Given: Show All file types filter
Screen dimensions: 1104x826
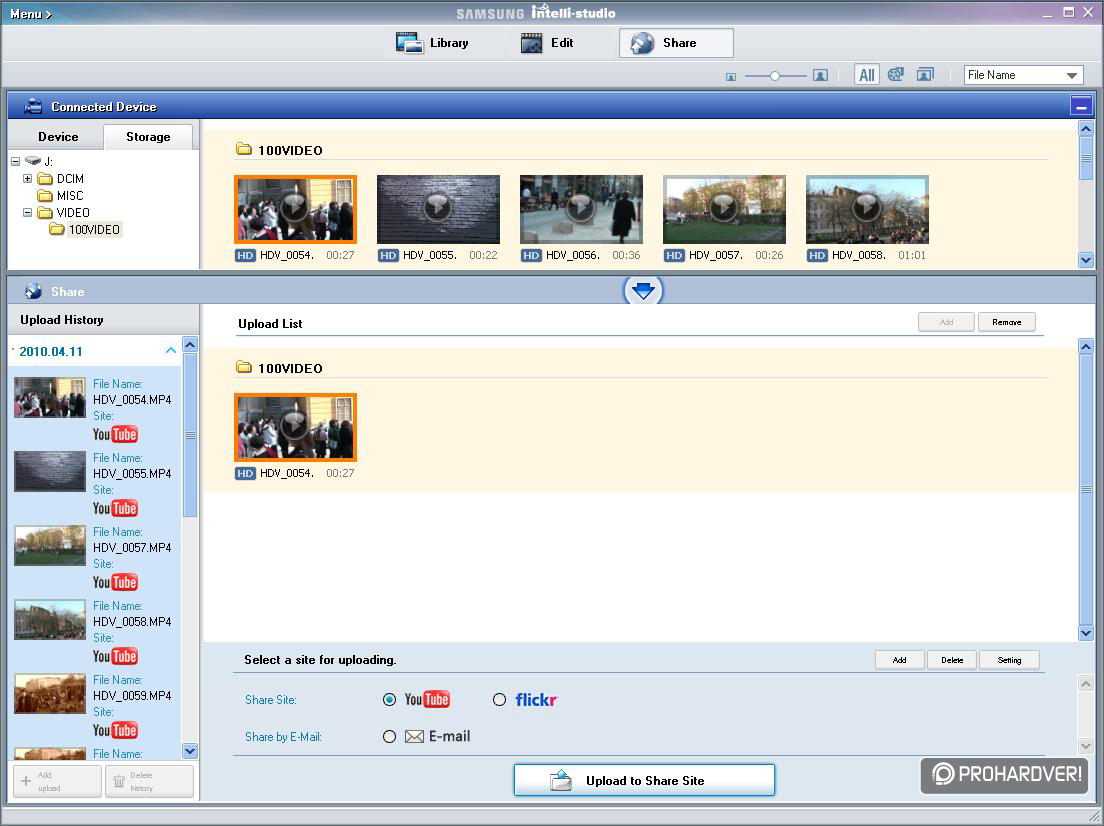Looking at the screenshot, I should 867,75.
